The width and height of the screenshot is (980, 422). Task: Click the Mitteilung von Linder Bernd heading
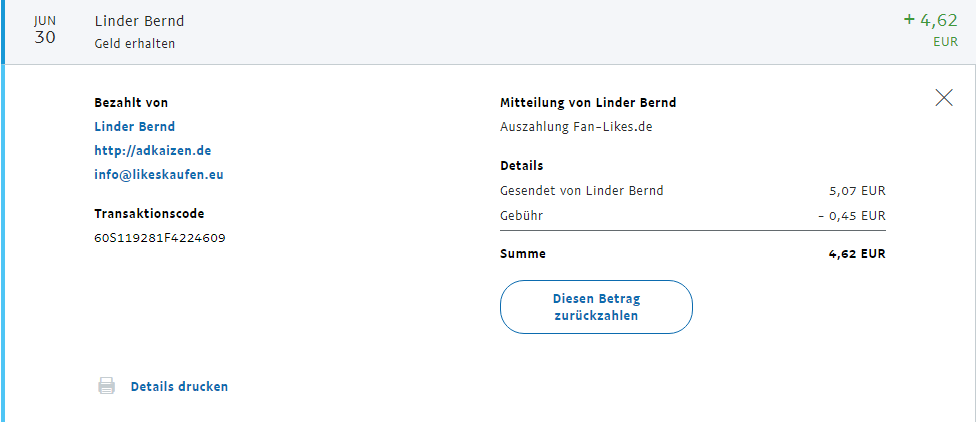pos(587,102)
